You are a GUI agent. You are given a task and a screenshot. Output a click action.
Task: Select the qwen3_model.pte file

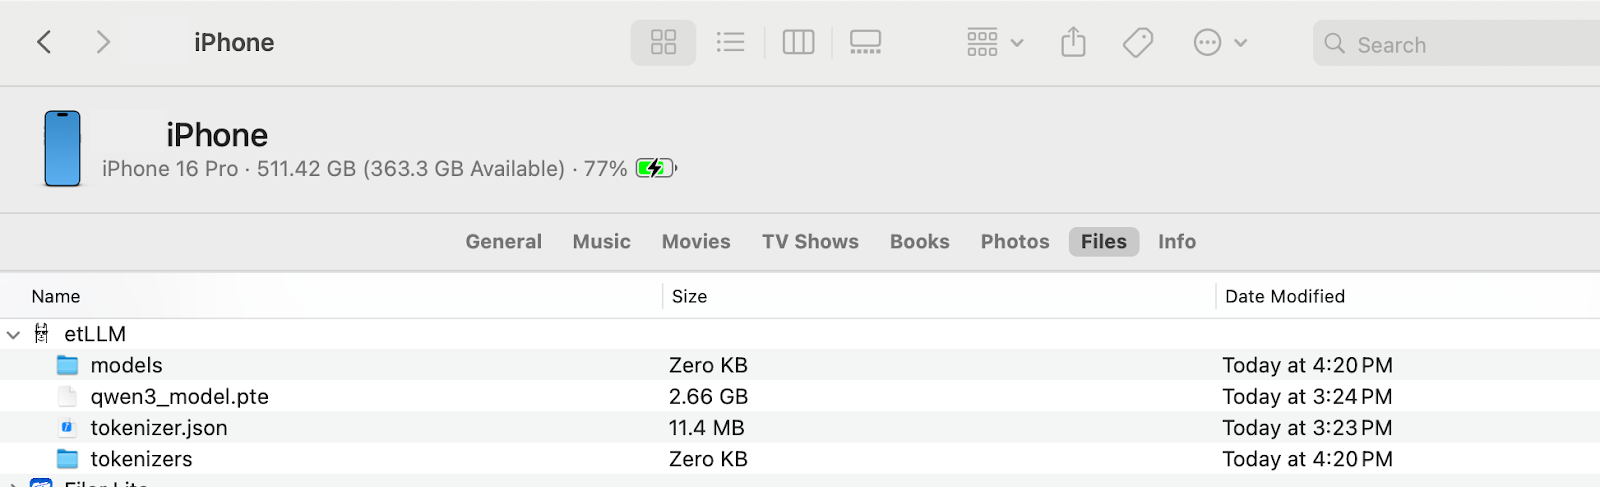click(179, 397)
